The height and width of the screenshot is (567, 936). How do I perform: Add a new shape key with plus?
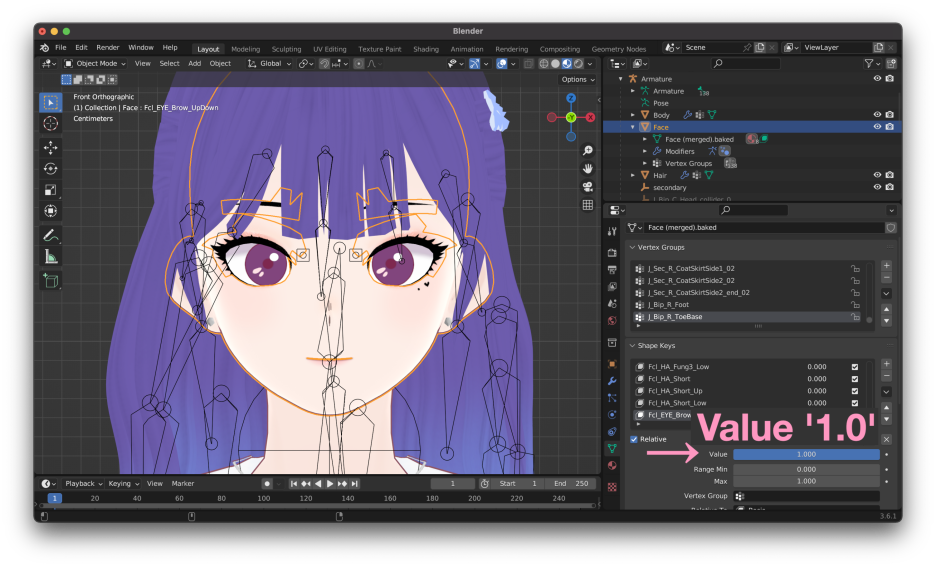coord(886,364)
